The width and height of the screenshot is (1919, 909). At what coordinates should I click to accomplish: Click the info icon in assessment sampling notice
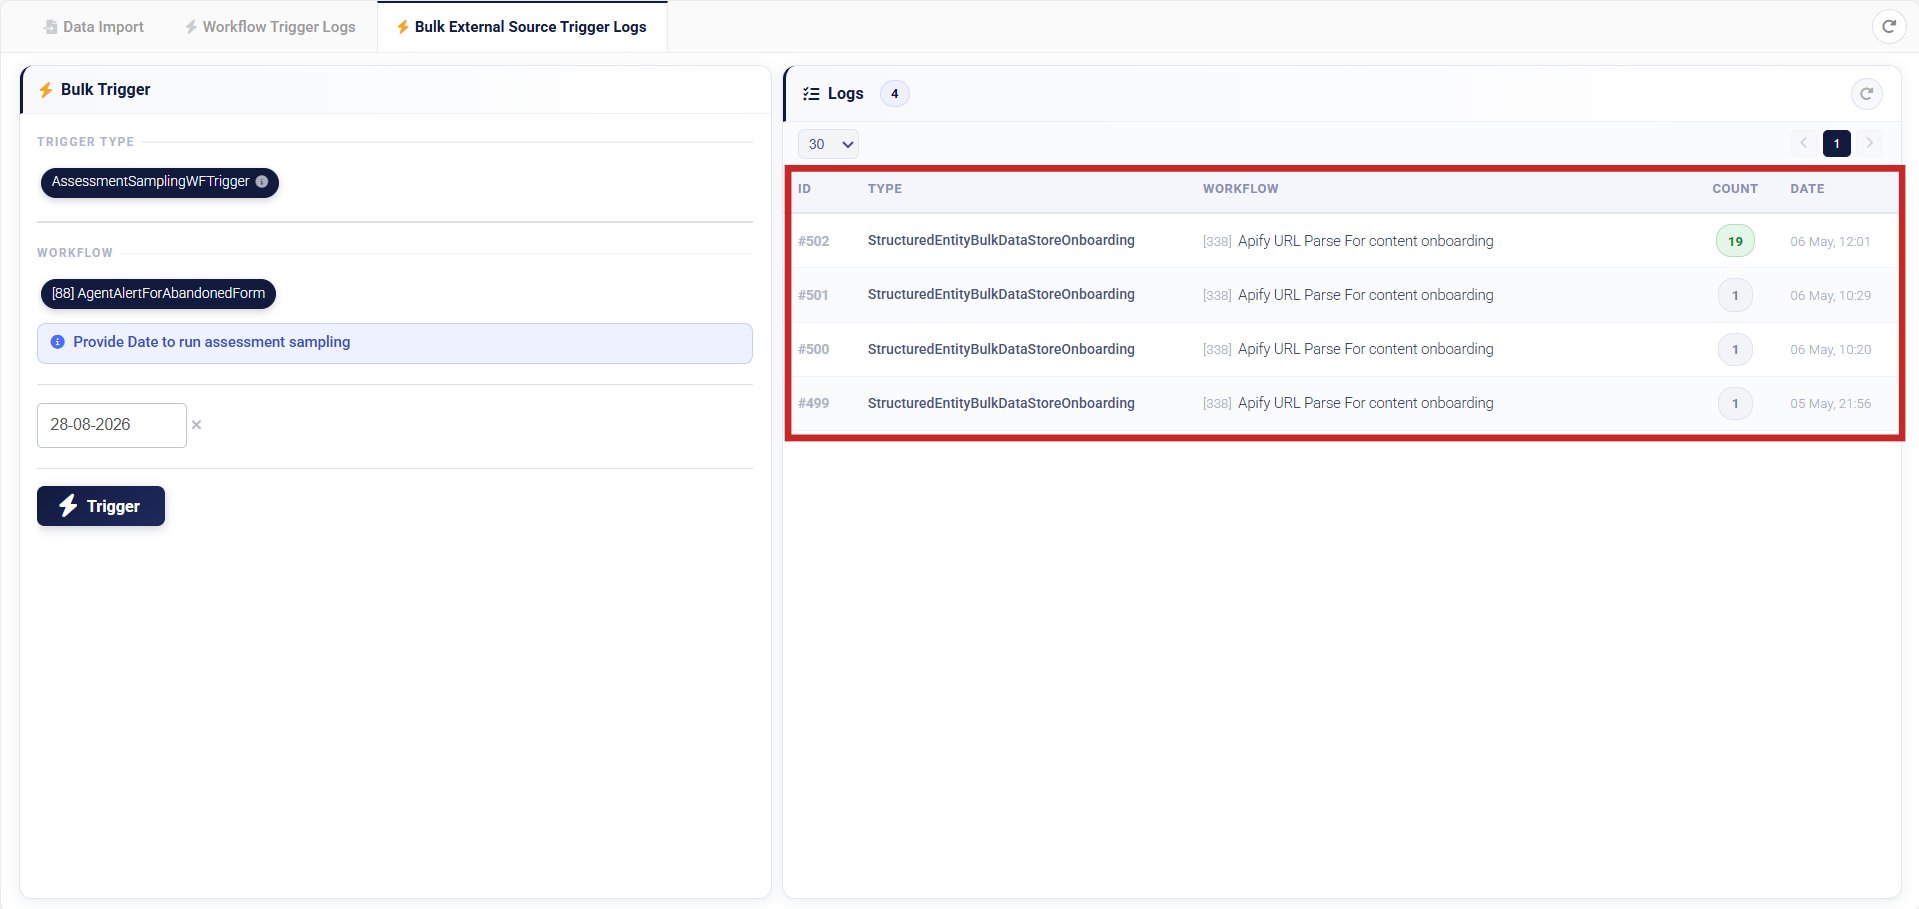(x=58, y=342)
